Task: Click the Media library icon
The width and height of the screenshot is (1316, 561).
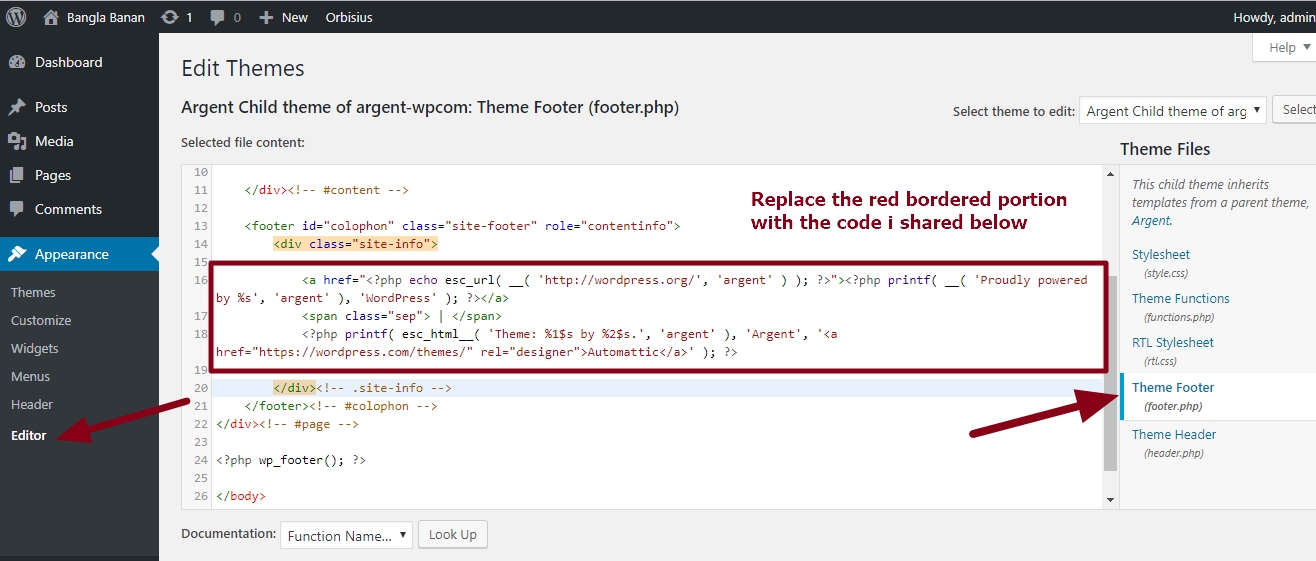Action: [17, 141]
